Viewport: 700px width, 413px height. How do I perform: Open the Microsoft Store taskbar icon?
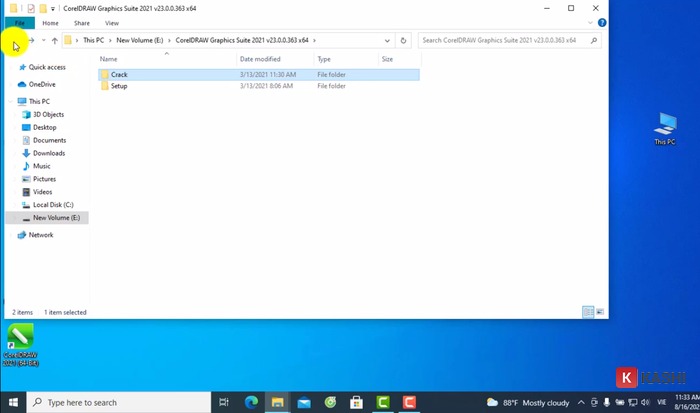click(356, 402)
